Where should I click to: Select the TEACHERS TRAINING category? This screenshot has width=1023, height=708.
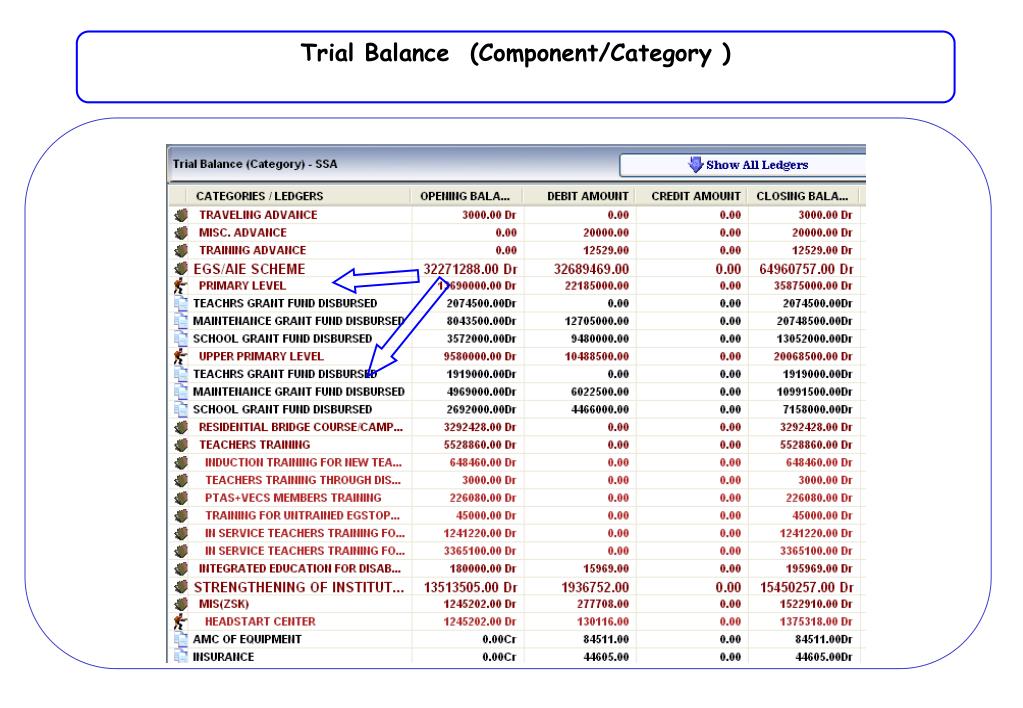tap(254, 445)
